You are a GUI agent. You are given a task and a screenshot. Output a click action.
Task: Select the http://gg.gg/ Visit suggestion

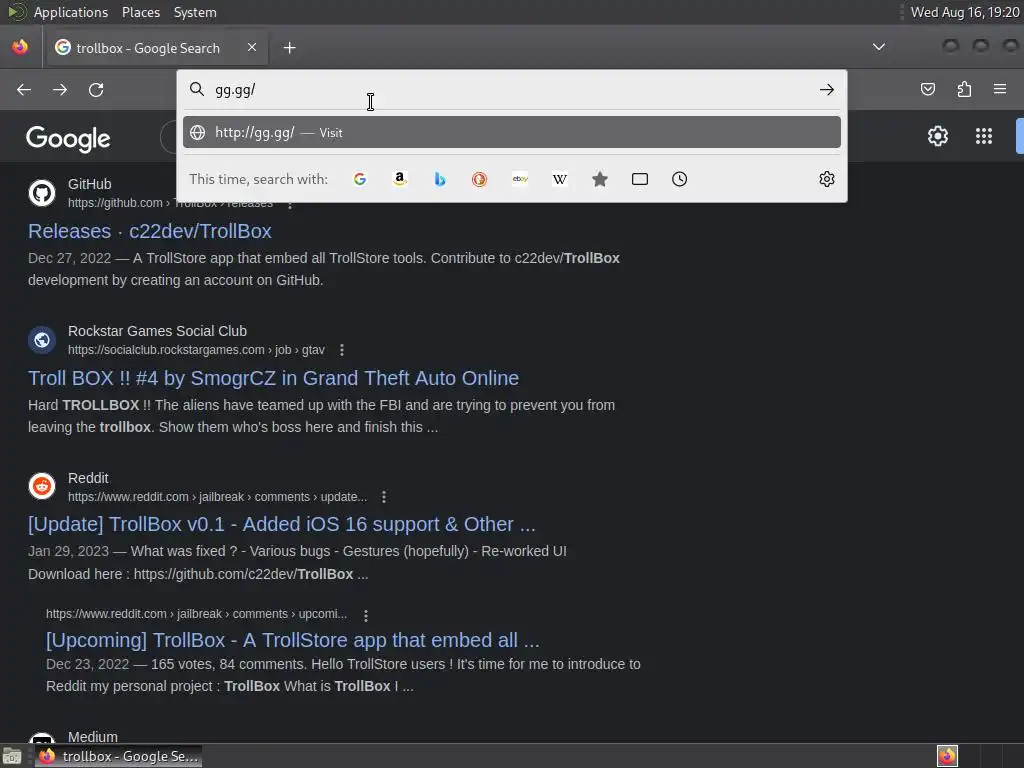(511, 133)
